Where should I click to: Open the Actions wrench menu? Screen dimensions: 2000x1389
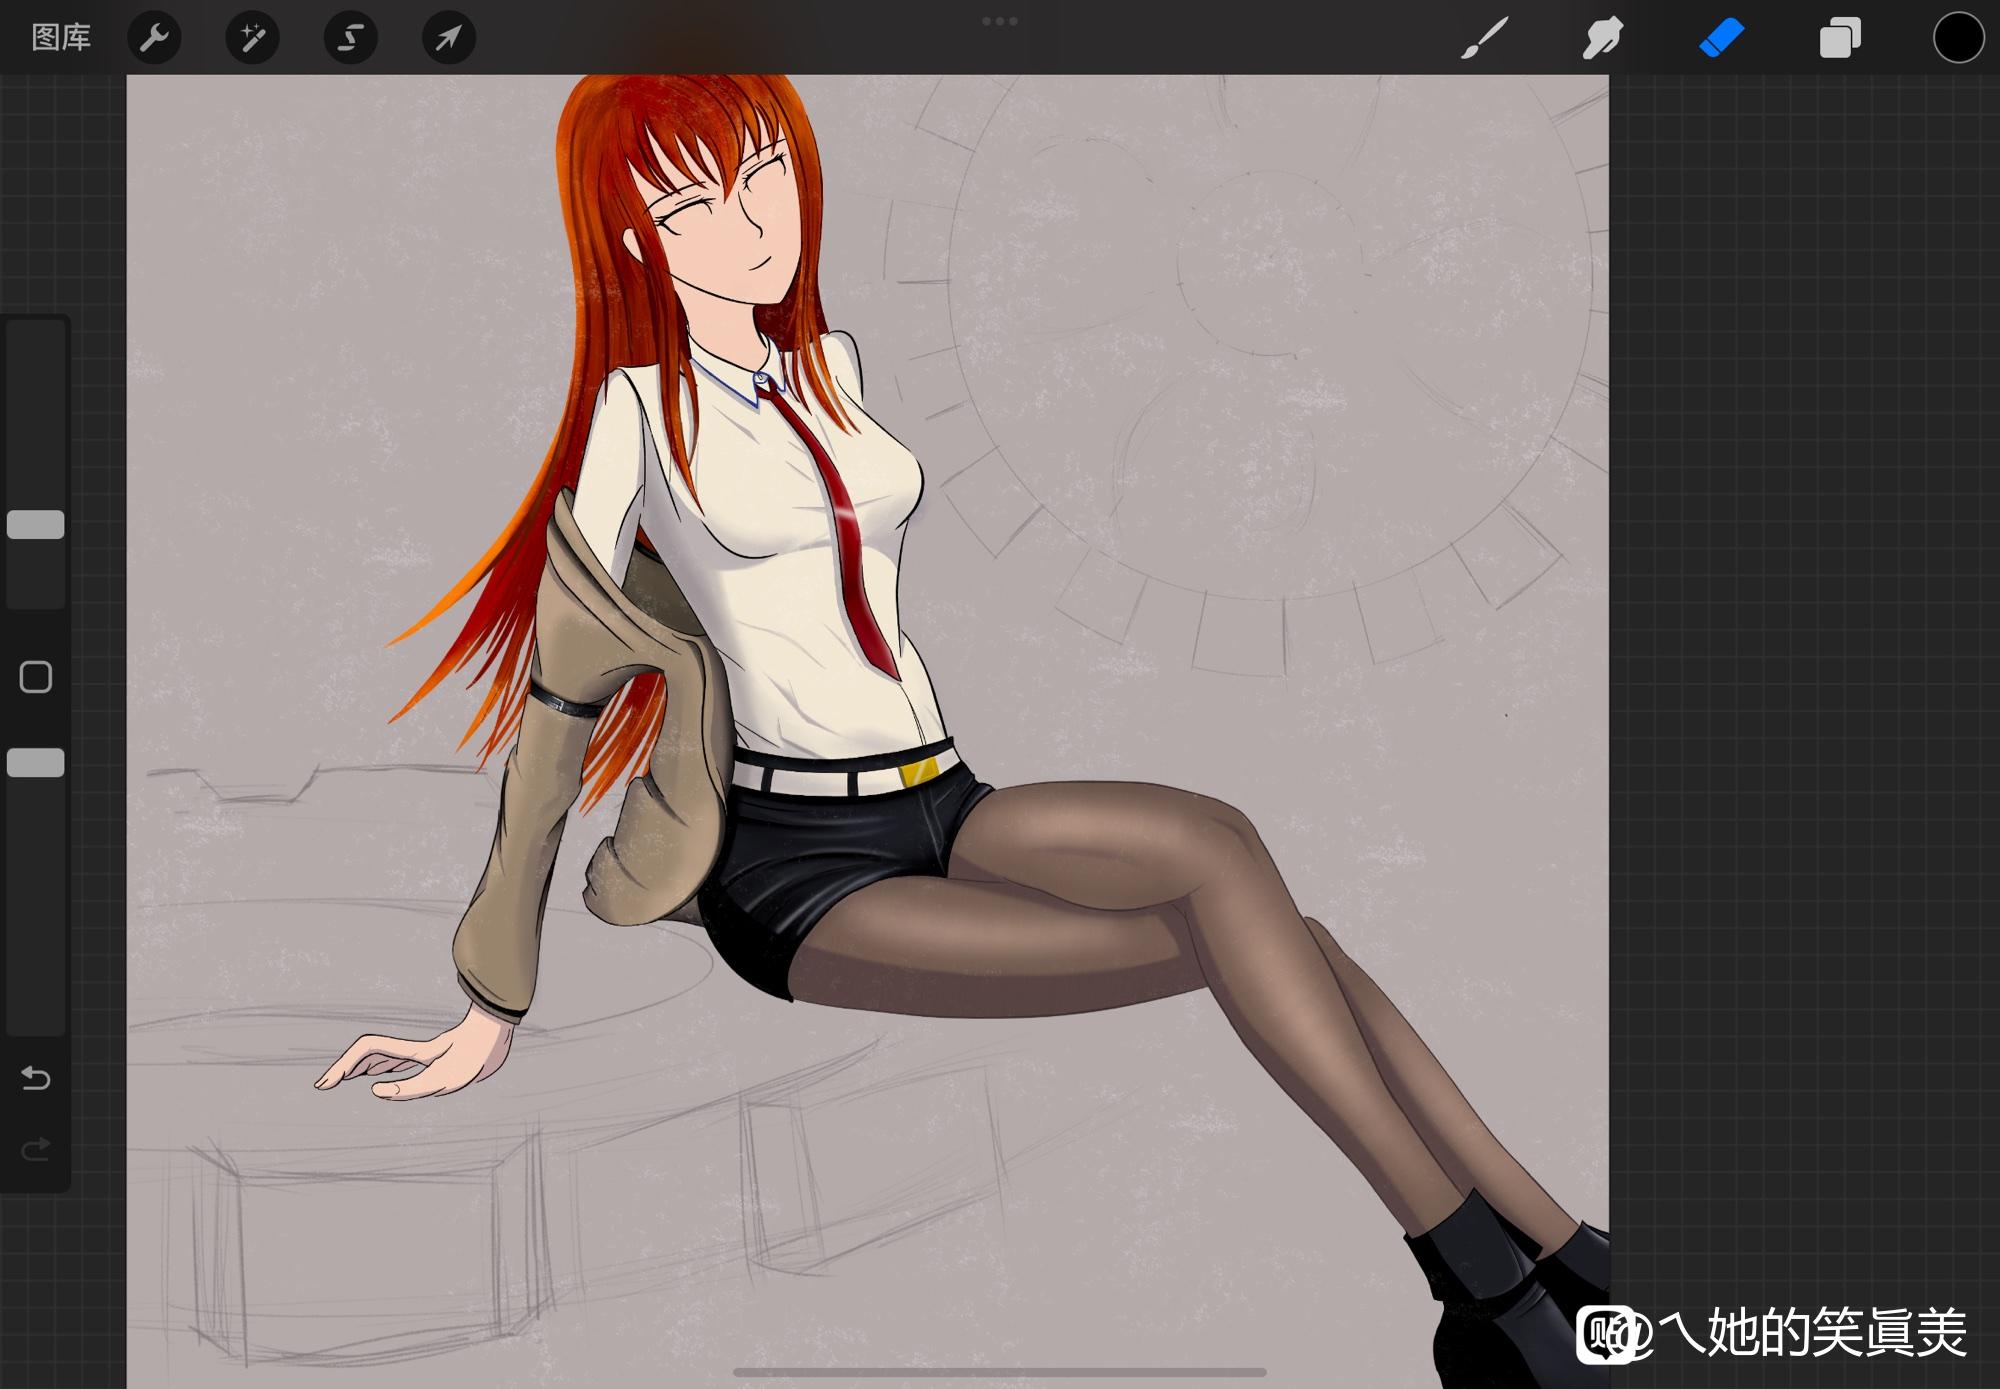(x=154, y=38)
